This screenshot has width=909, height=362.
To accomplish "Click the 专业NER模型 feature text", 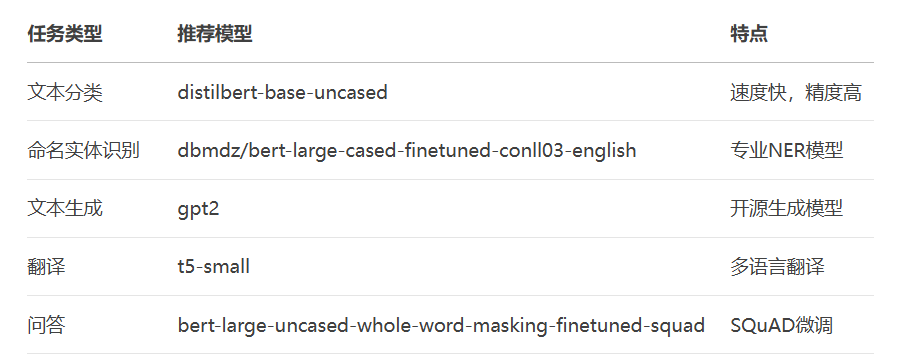I will [787, 150].
